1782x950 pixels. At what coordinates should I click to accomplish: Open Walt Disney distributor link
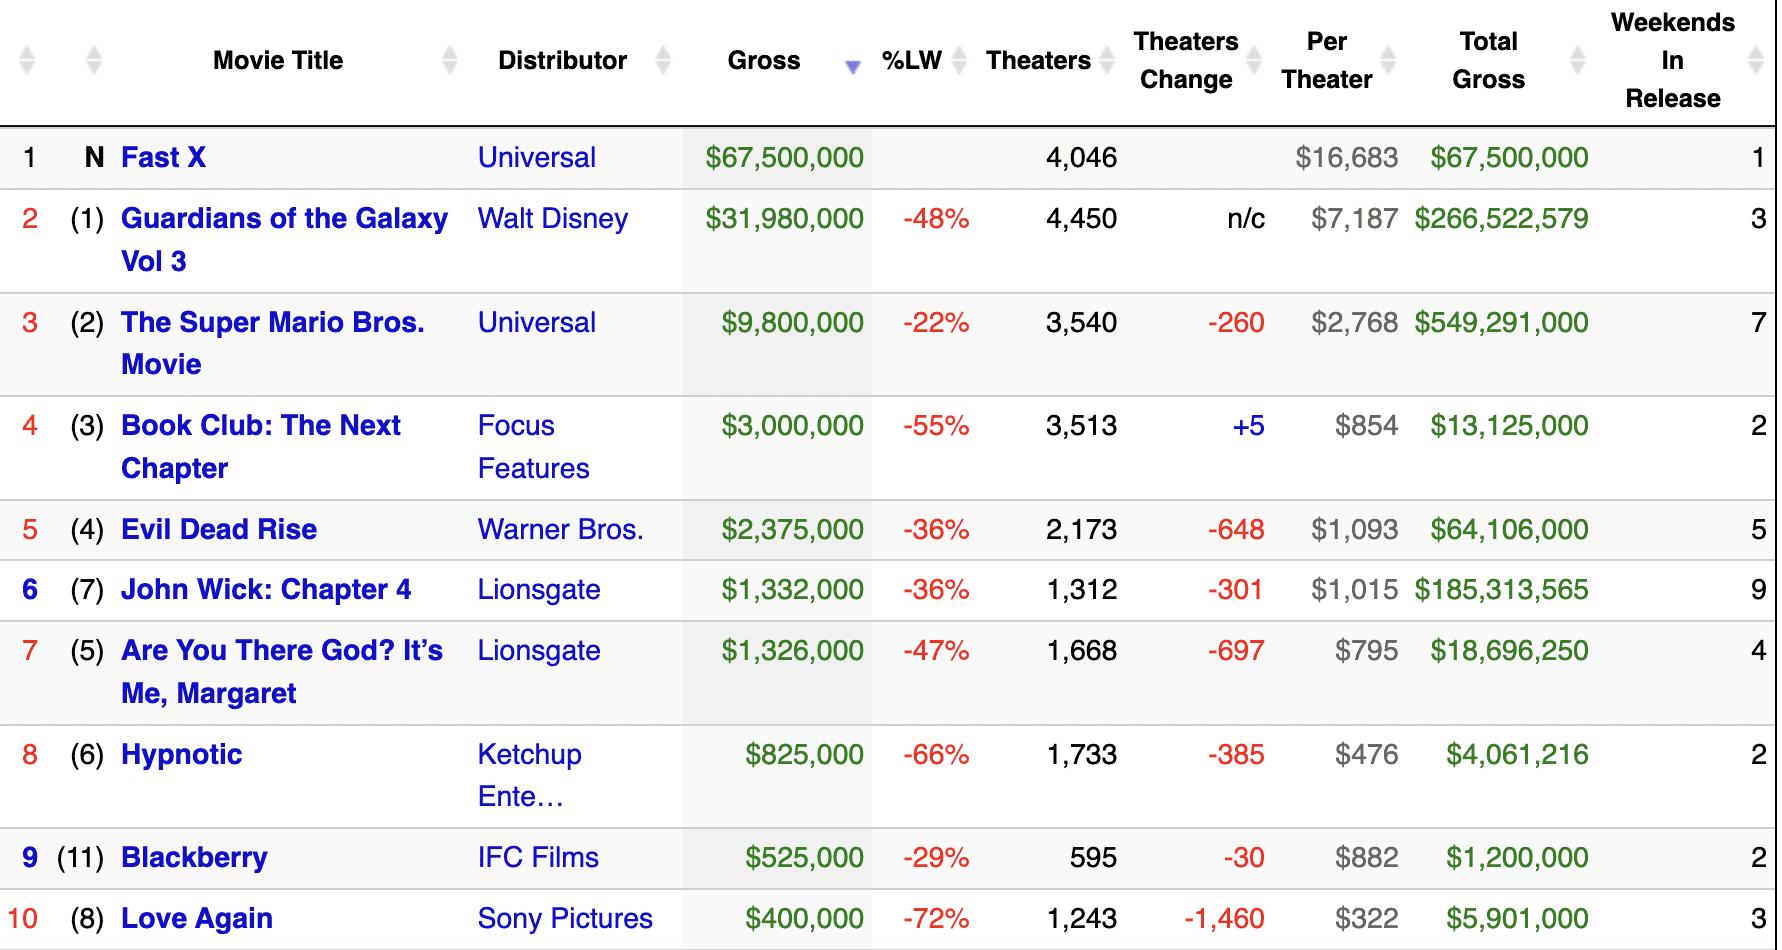pyautogui.click(x=553, y=219)
